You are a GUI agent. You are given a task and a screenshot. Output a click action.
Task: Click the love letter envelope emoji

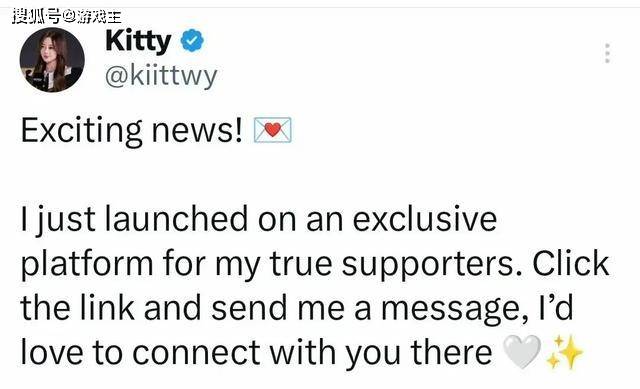[x=273, y=130]
